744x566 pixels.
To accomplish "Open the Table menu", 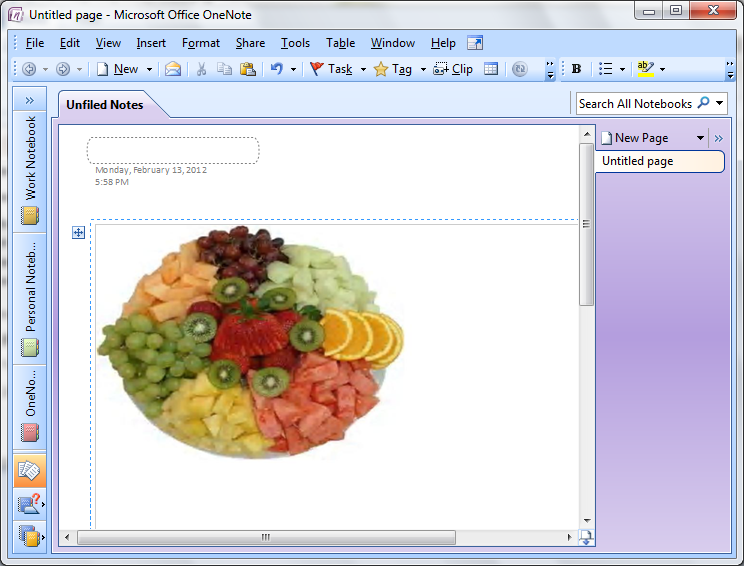I will pos(340,43).
